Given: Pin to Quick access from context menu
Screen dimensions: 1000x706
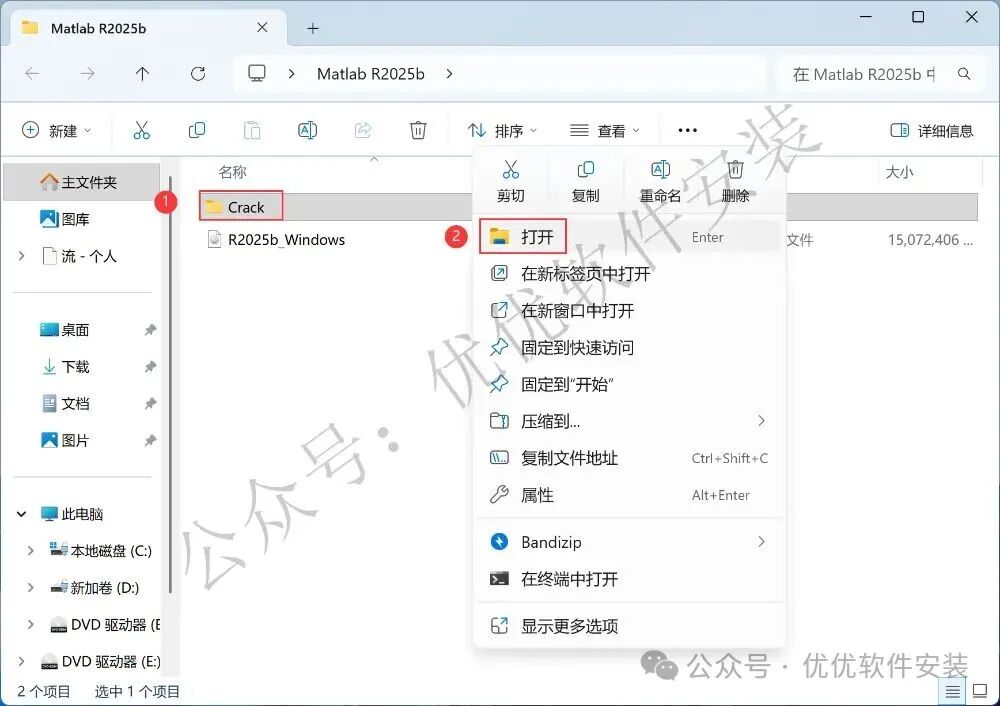Looking at the screenshot, I should [631, 348].
